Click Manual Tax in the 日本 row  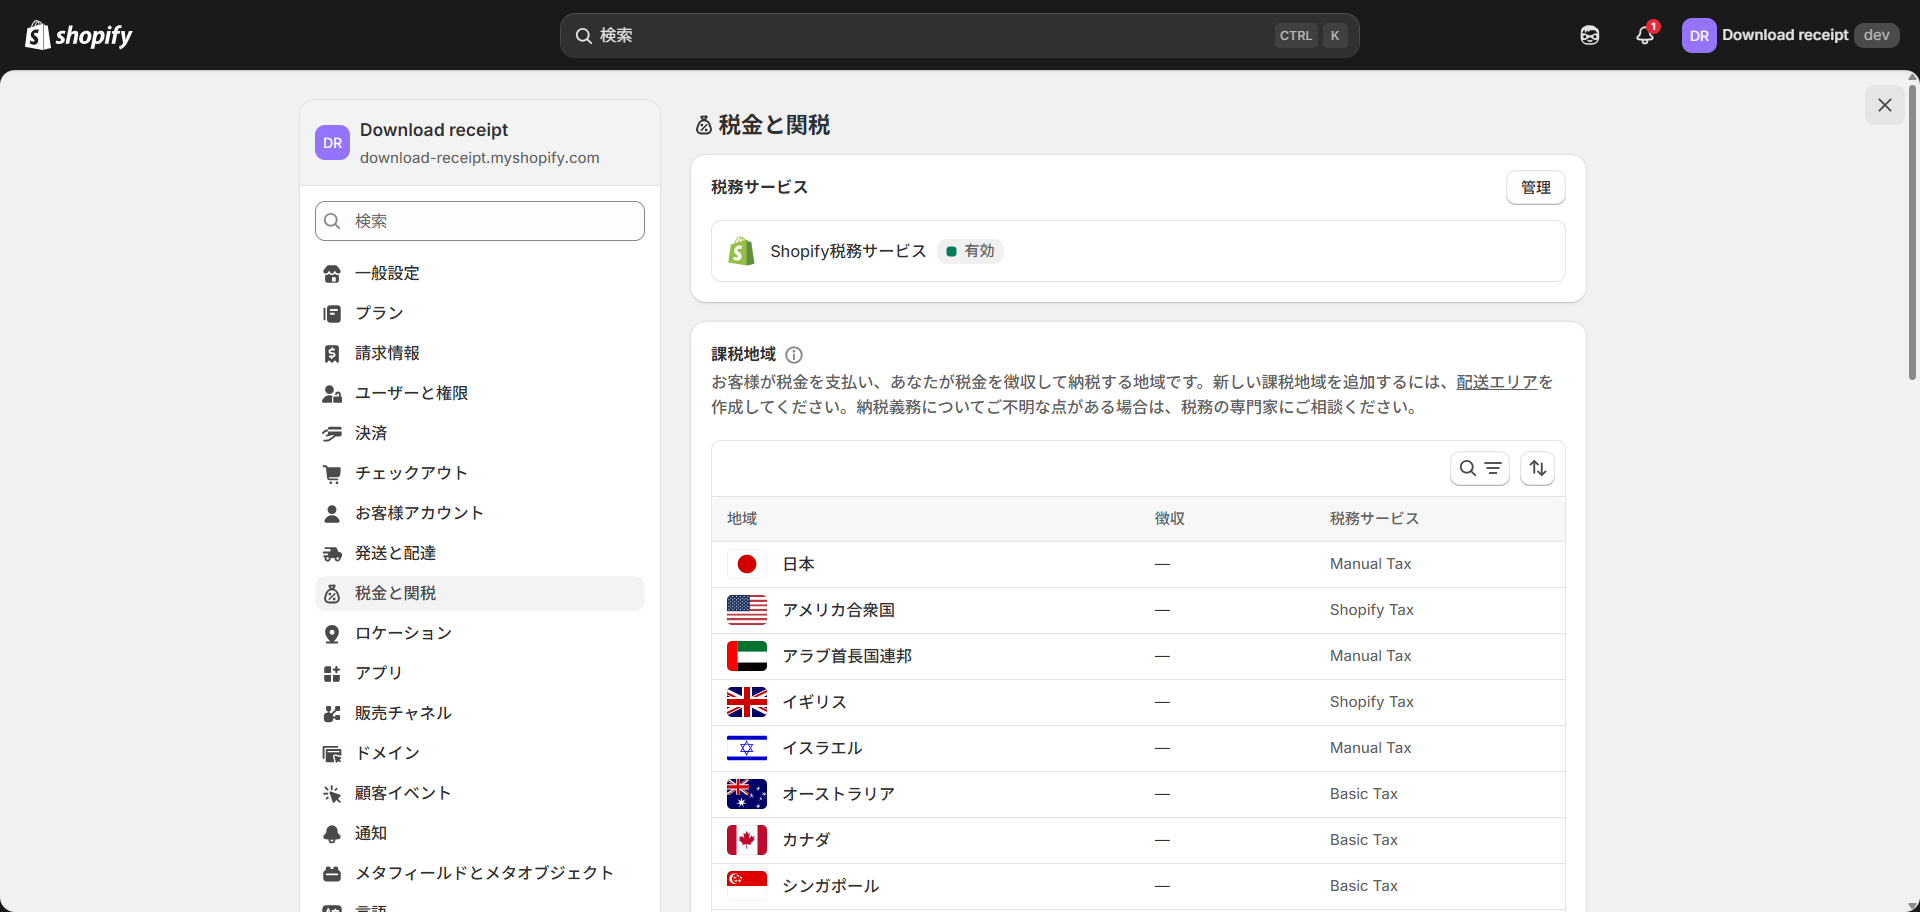pos(1370,564)
